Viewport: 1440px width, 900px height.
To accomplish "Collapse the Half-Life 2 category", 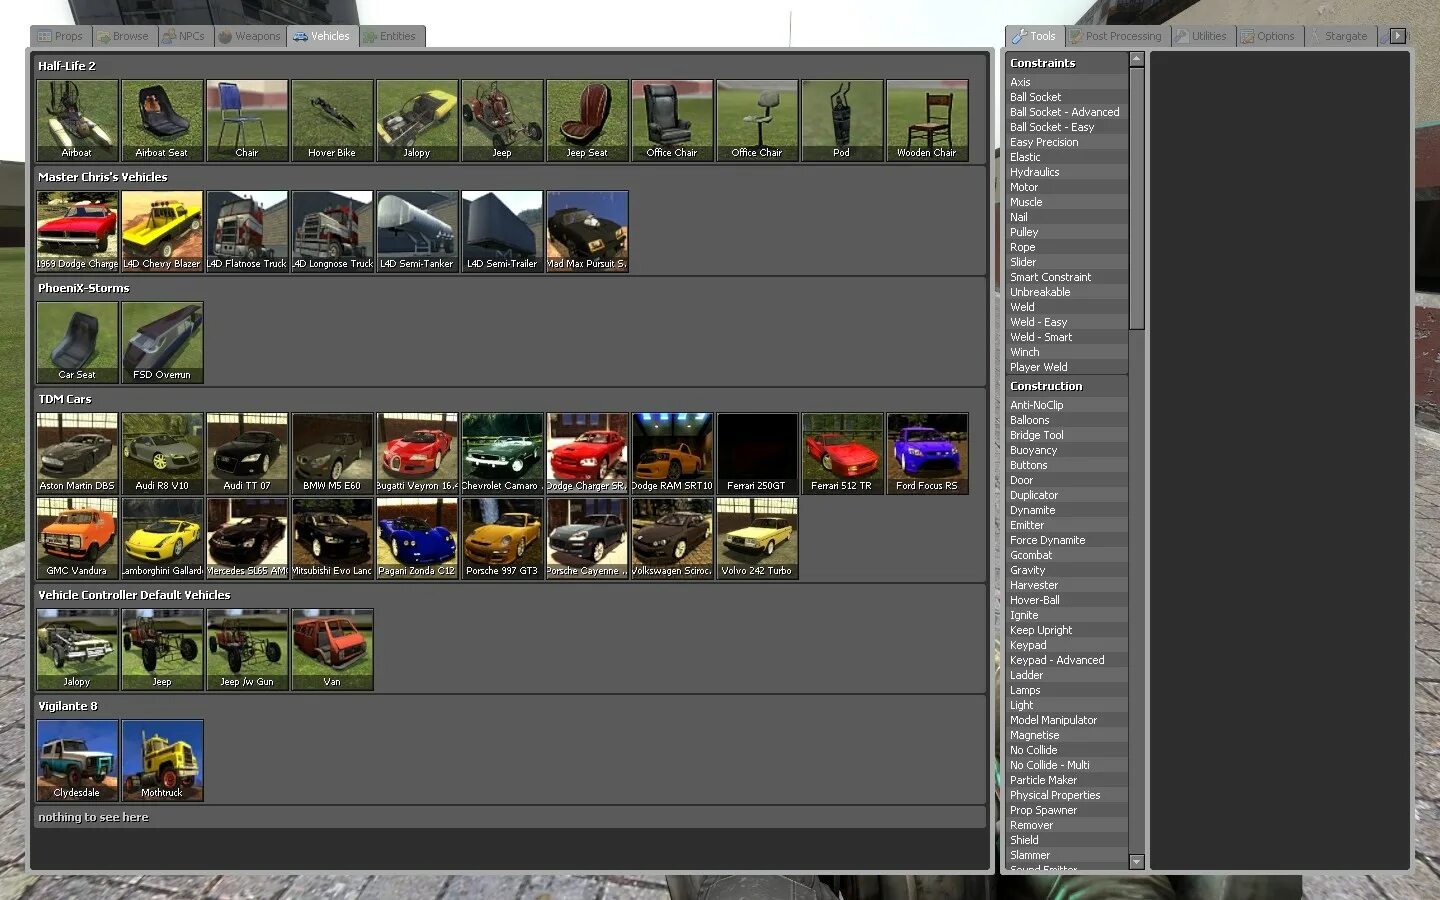I will click(x=510, y=66).
